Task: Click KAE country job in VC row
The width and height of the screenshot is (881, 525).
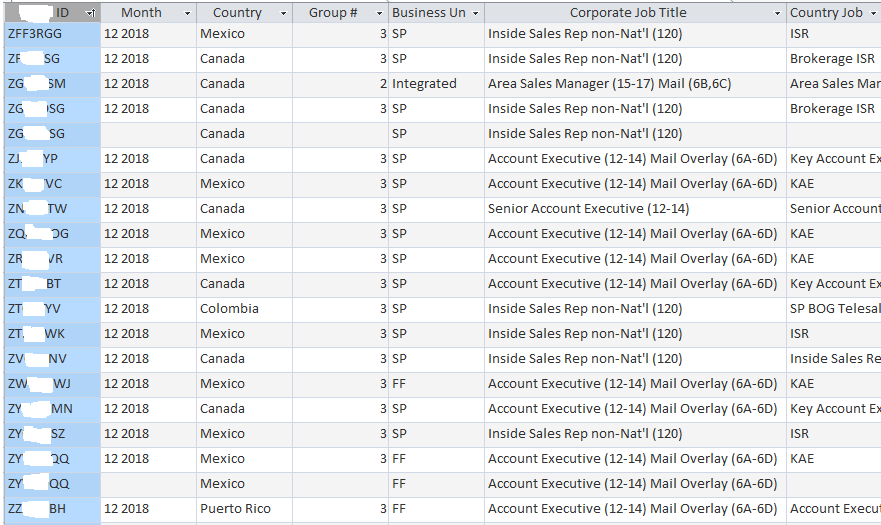Action: point(834,184)
